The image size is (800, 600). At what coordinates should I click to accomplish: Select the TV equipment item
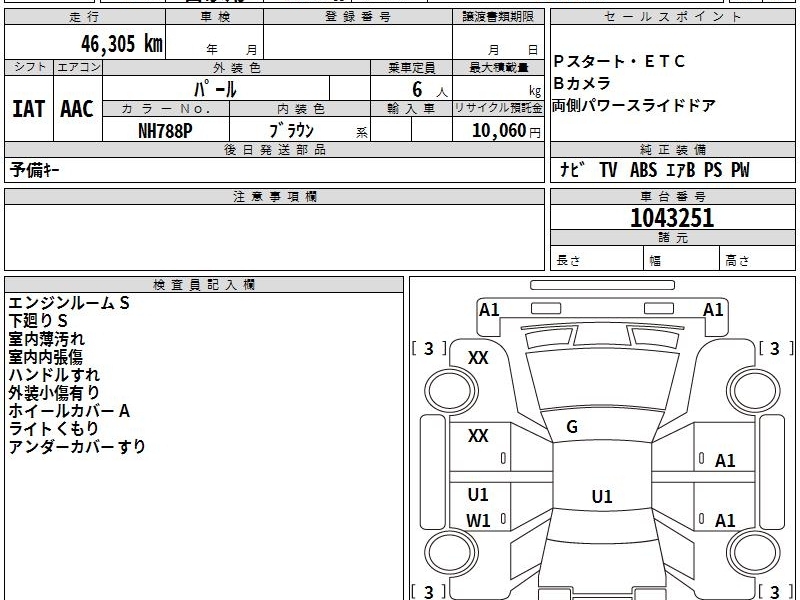coord(608,169)
